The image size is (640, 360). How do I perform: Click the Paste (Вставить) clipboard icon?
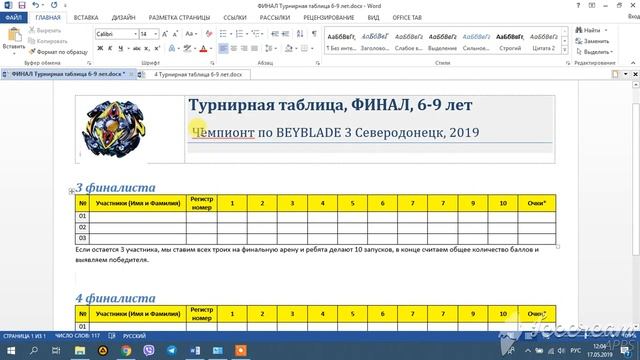(14, 35)
